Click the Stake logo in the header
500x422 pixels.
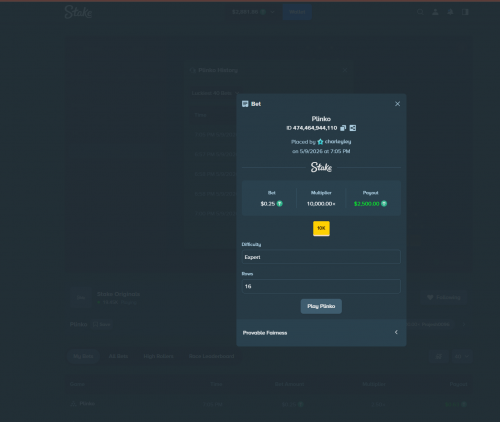point(78,12)
